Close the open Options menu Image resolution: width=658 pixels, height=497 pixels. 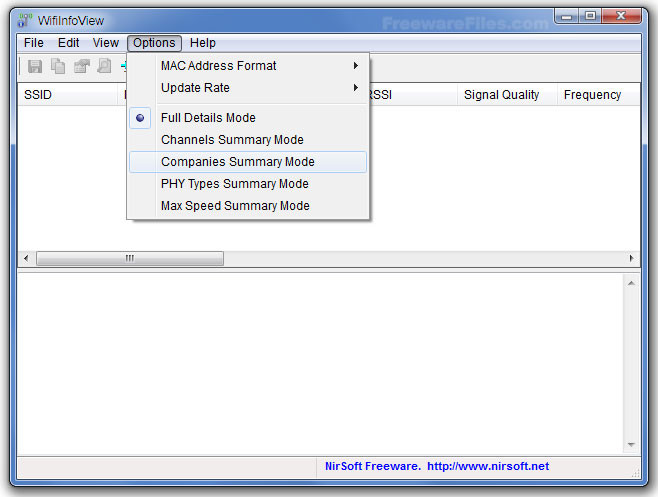pyautogui.click(x=154, y=43)
